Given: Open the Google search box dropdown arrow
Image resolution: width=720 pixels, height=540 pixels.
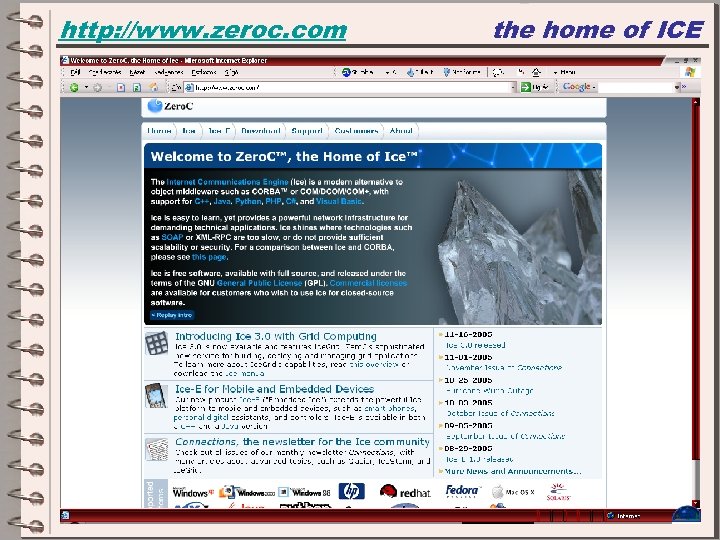Looking at the screenshot, I should (676, 87).
